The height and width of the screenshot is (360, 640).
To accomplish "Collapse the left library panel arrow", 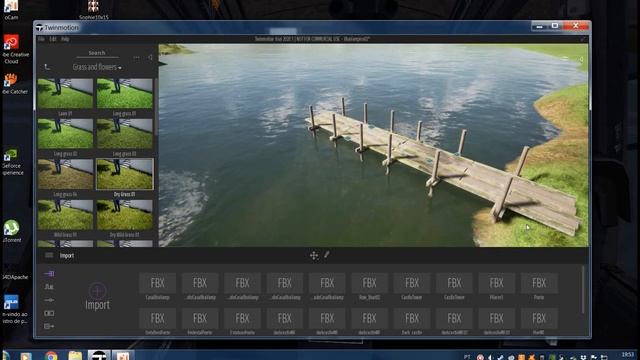I will click(151, 58).
